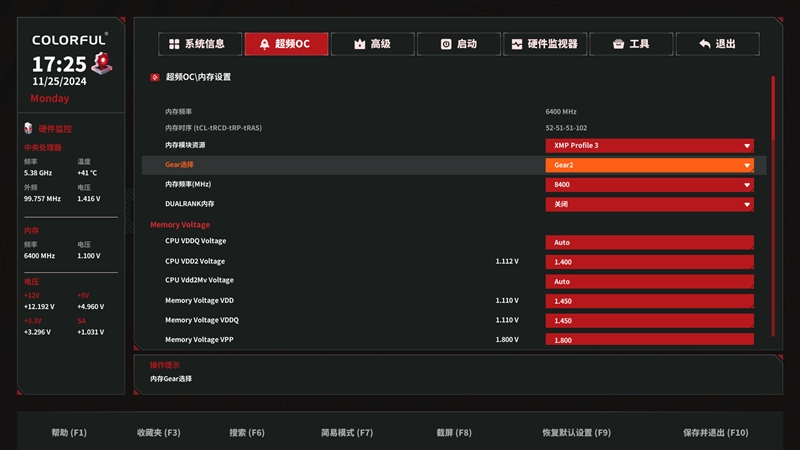The height and width of the screenshot is (450, 800).
Task: Click the CPU VDD2 Voltage 1.400 field
Action: (x=649, y=262)
